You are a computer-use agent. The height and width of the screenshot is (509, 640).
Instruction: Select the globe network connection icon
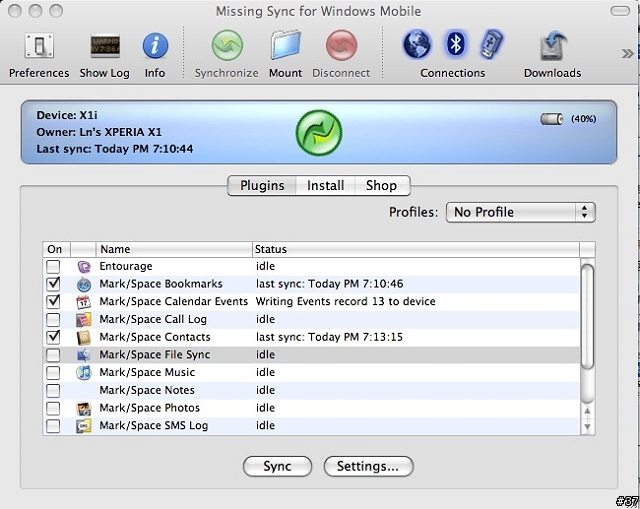tap(417, 44)
